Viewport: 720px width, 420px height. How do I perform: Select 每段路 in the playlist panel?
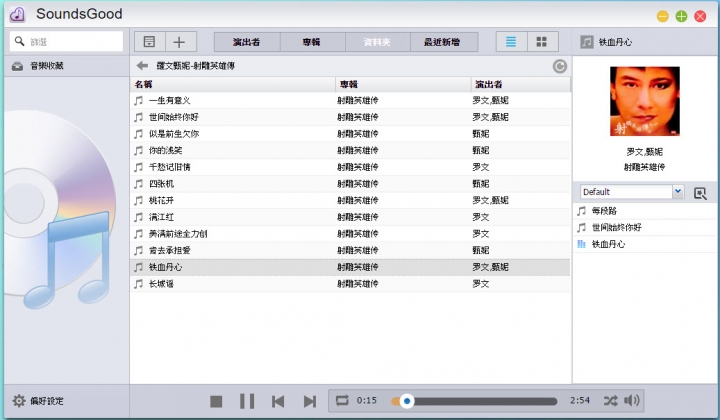click(x=645, y=211)
